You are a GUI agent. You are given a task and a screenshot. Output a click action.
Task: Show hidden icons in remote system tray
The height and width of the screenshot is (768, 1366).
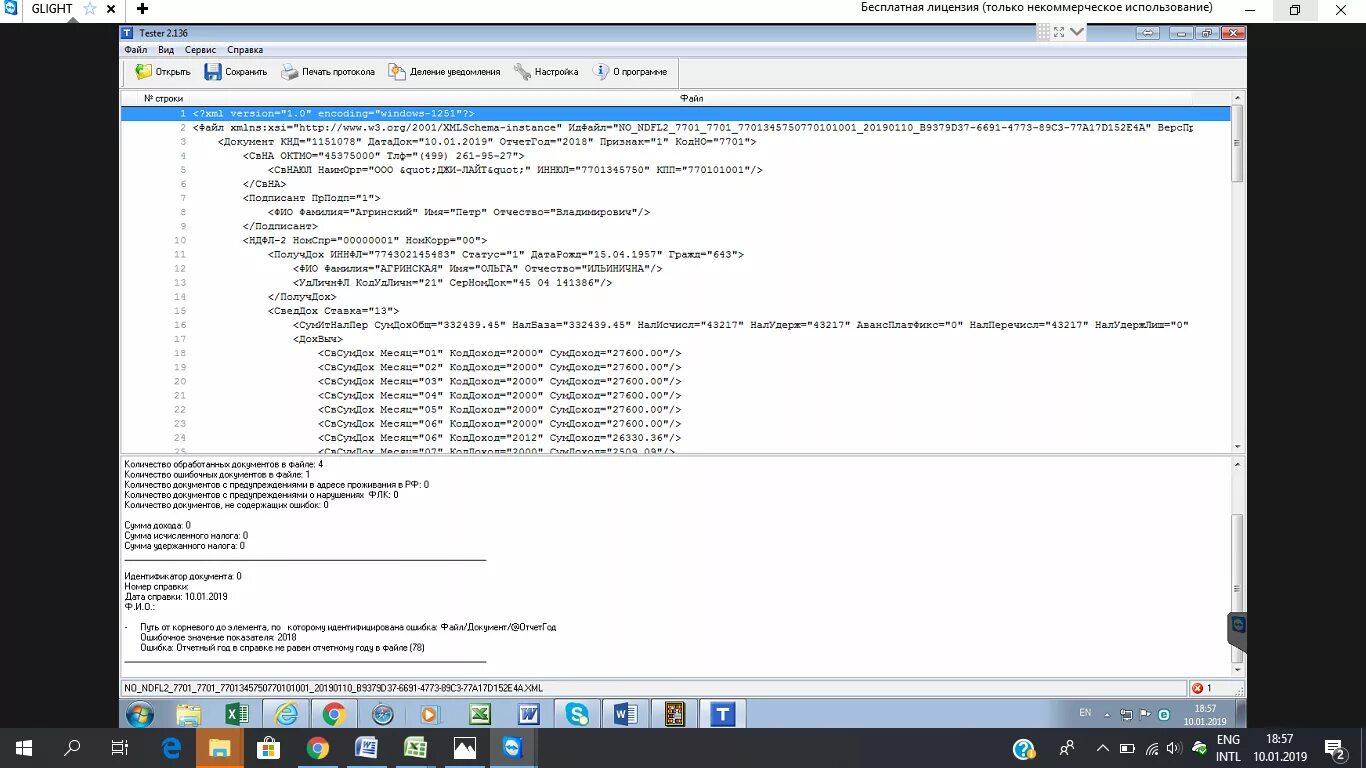[1109, 714]
